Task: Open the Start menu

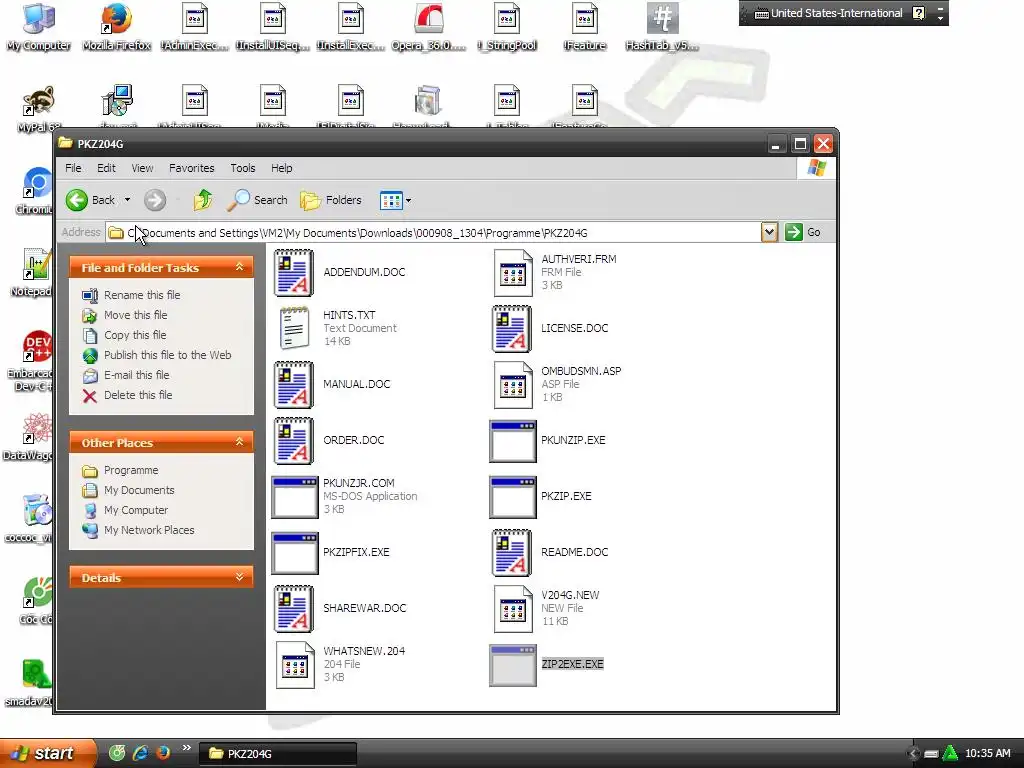Action: pos(47,754)
